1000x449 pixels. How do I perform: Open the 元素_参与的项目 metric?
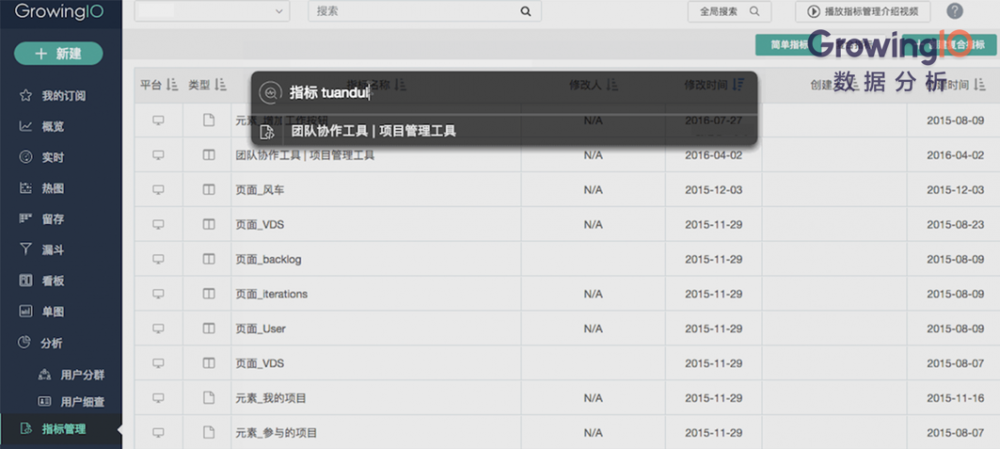(x=276, y=432)
